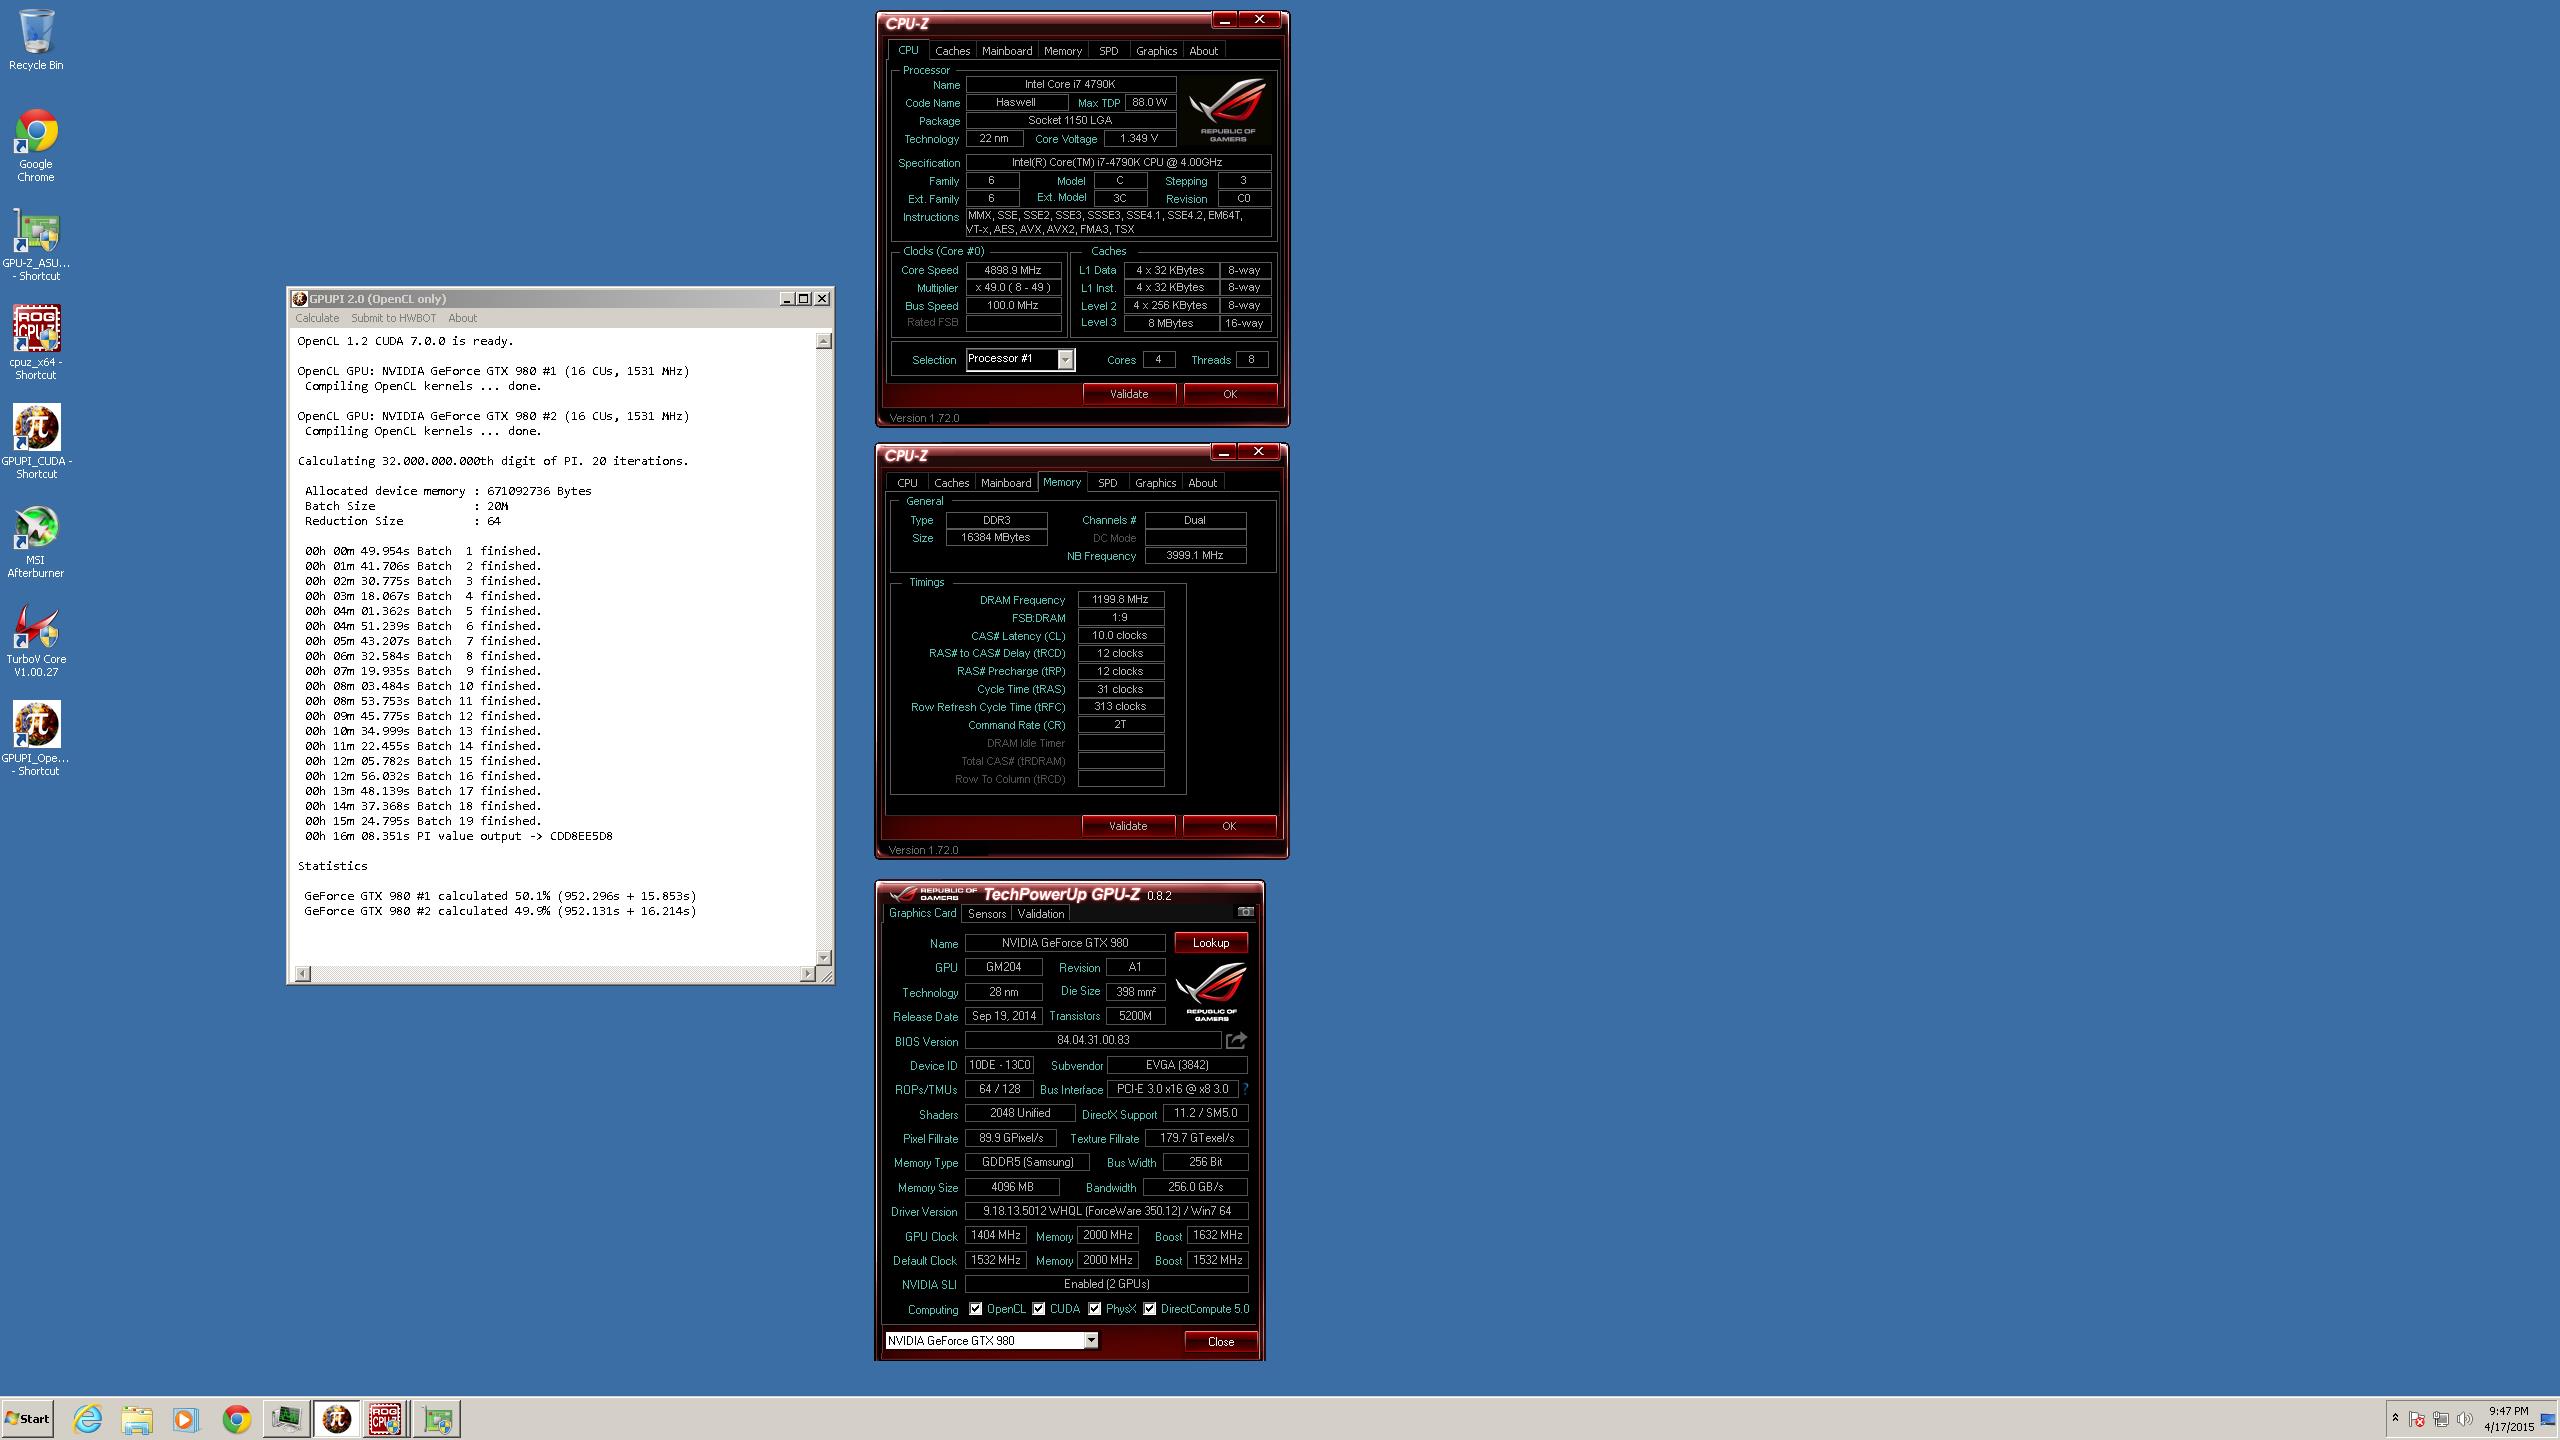2560x1440 pixels.
Task: Open Memory tab in top CPU-Z window
Action: 1062,51
